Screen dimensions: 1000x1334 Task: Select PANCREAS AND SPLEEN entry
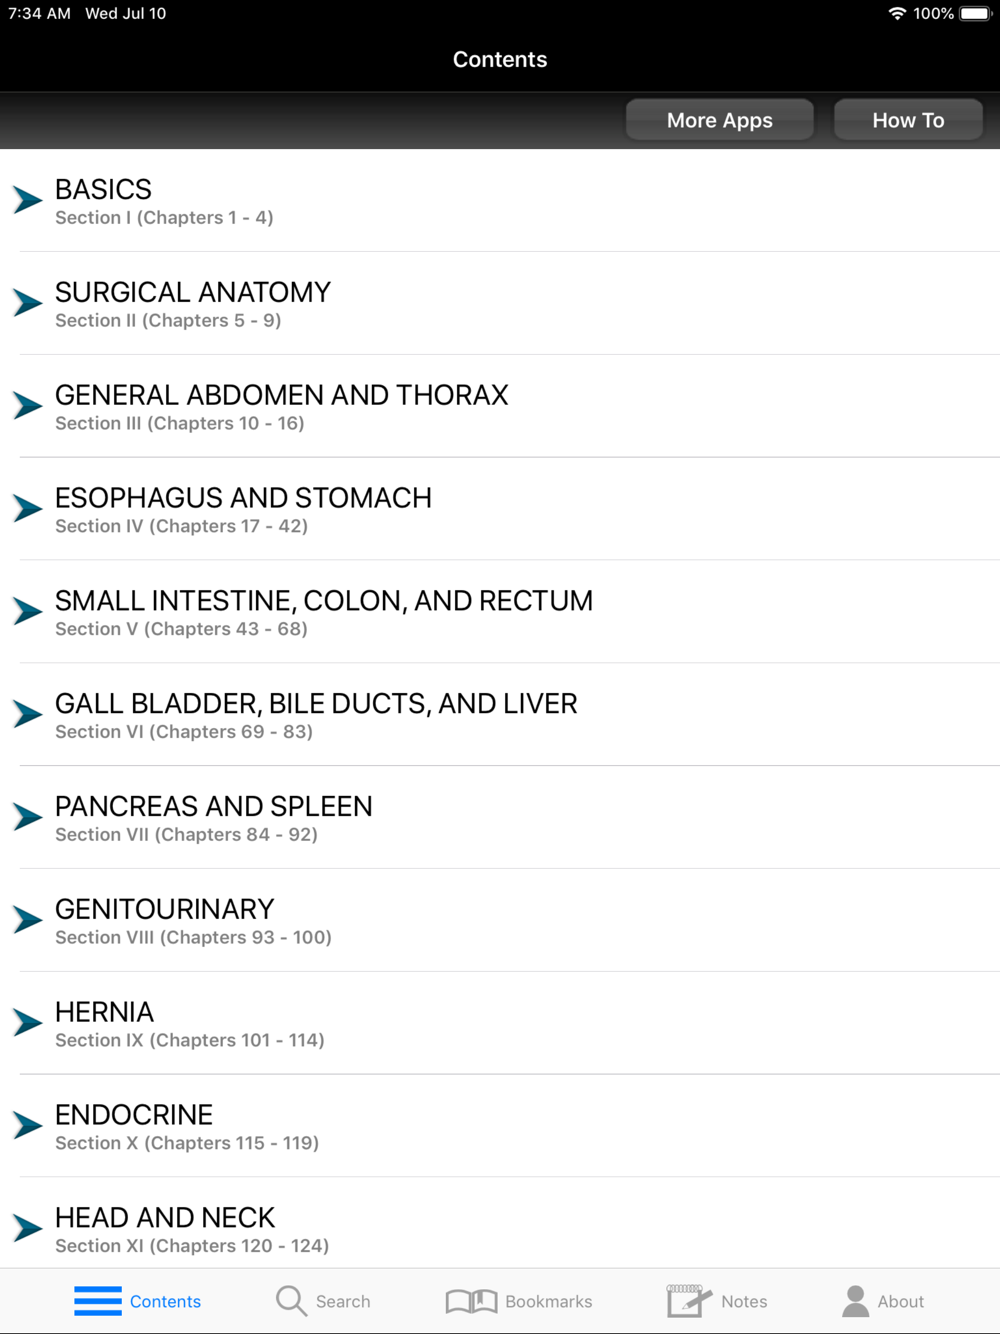(500, 818)
